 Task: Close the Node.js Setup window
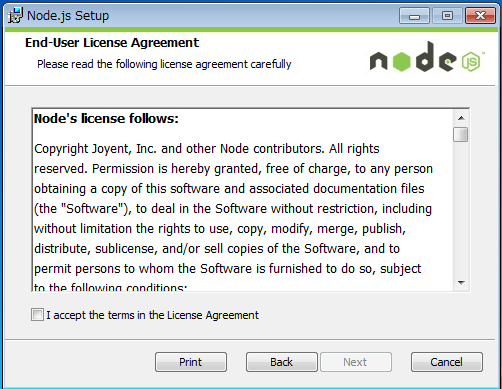point(480,16)
